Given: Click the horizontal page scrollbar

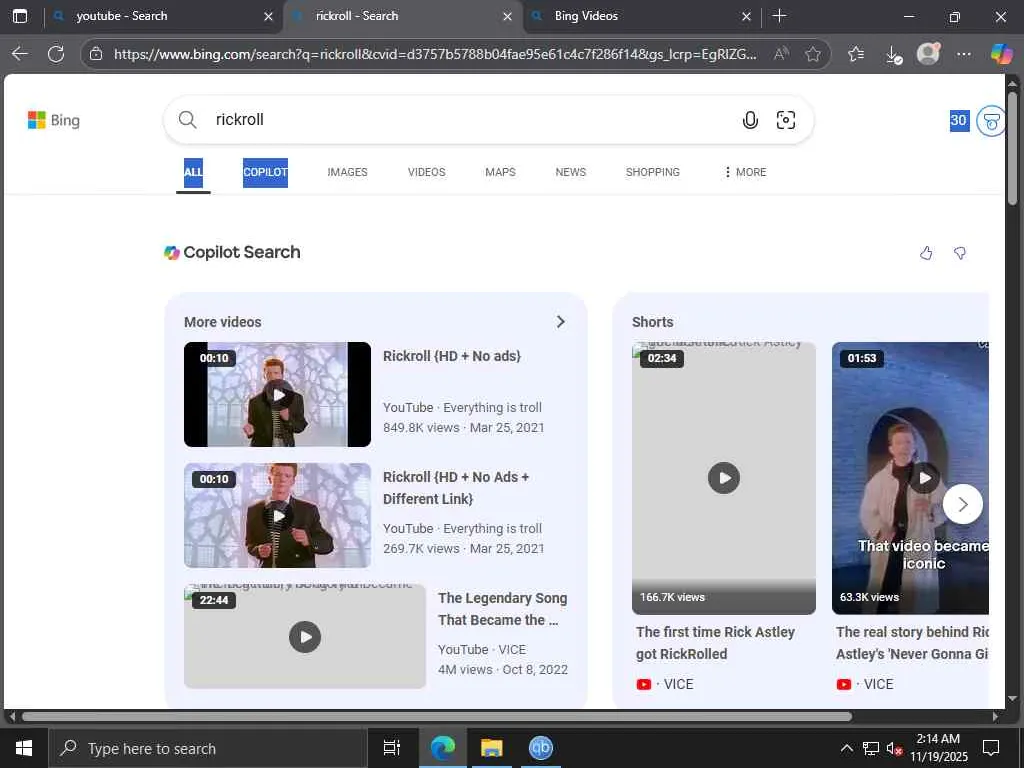Looking at the screenshot, I should (437, 716).
